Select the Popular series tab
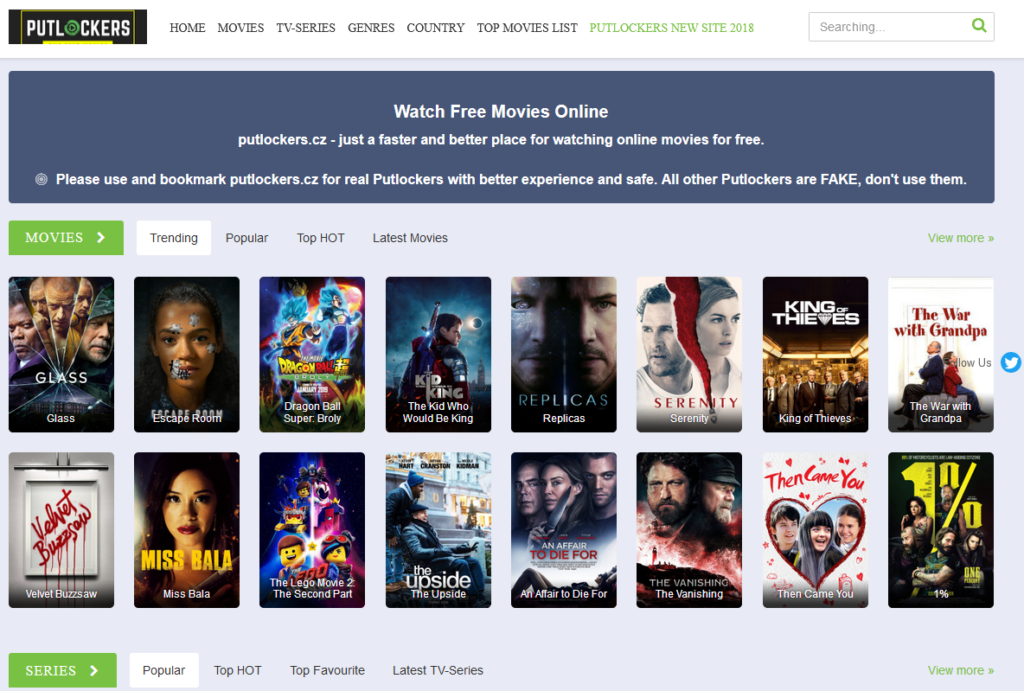This screenshot has height=691, width=1024. [x=164, y=670]
